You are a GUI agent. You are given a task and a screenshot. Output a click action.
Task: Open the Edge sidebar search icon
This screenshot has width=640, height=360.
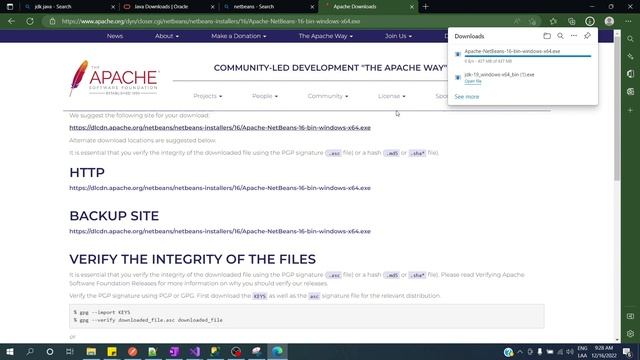[631, 39]
